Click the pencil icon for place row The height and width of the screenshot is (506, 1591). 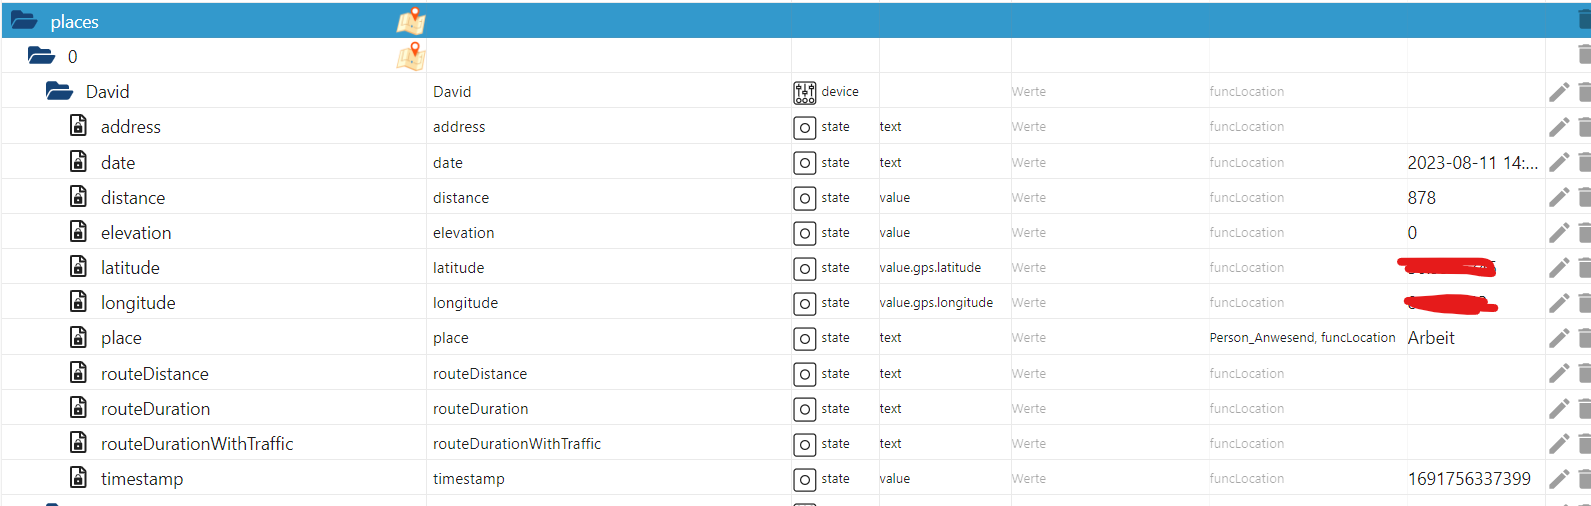click(1558, 338)
